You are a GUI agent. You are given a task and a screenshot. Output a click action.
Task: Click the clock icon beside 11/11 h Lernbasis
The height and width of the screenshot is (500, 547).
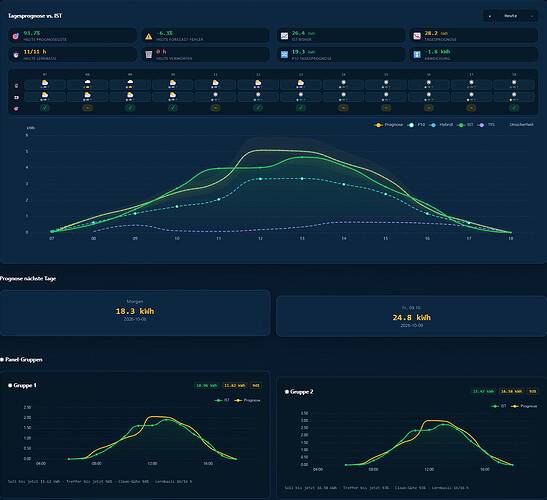pos(16,55)
